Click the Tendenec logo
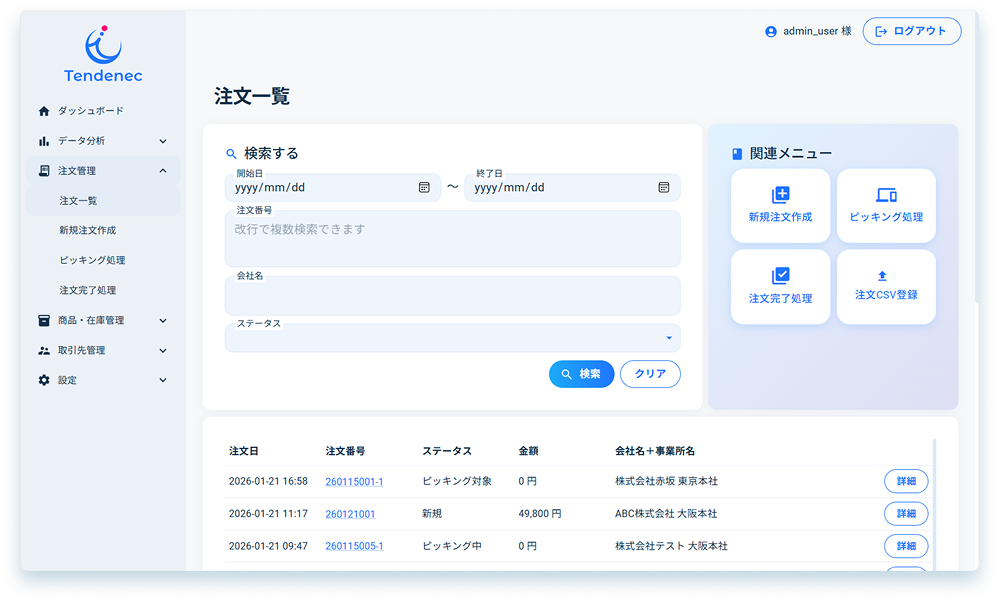This screenshot has height=601, width=999. click(103, 56)
